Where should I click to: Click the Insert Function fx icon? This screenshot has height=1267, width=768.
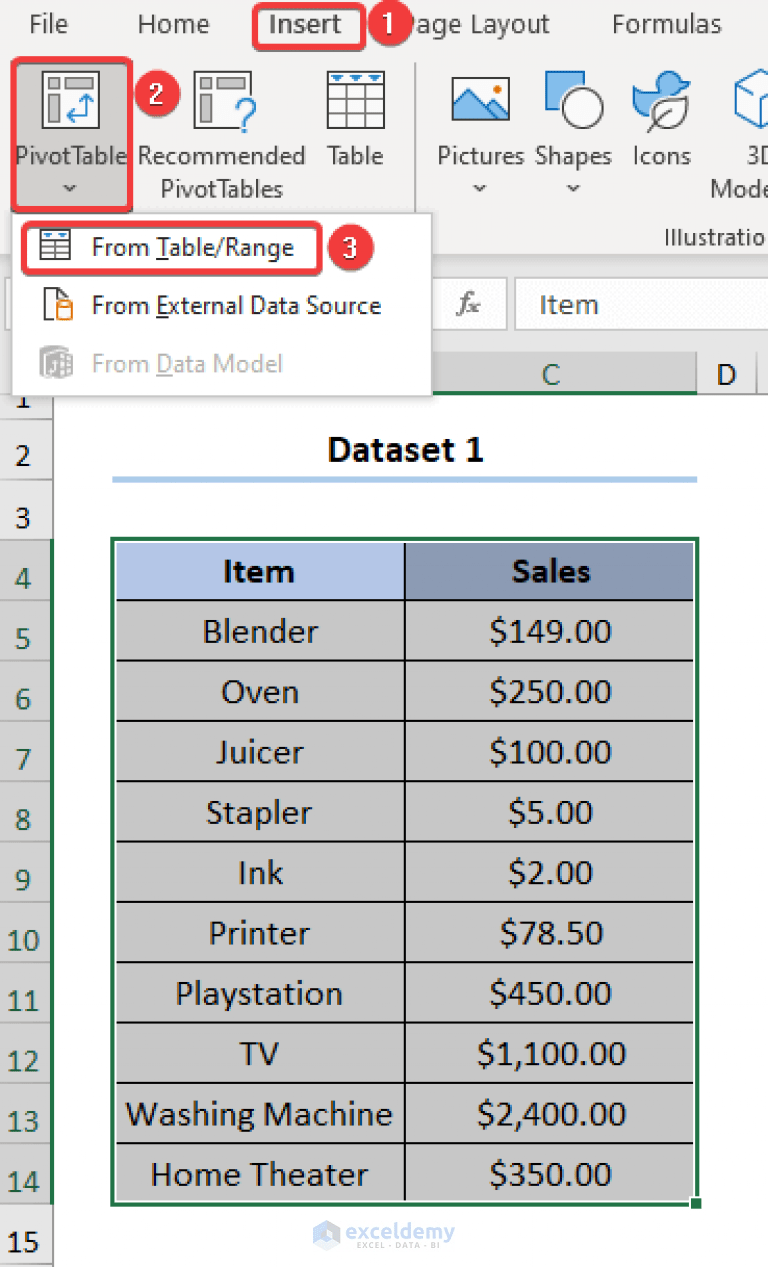468,304
